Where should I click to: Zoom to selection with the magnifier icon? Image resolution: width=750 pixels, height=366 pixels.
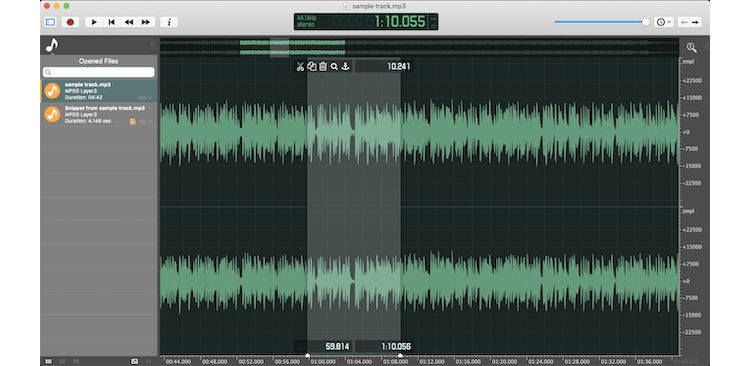334,67
